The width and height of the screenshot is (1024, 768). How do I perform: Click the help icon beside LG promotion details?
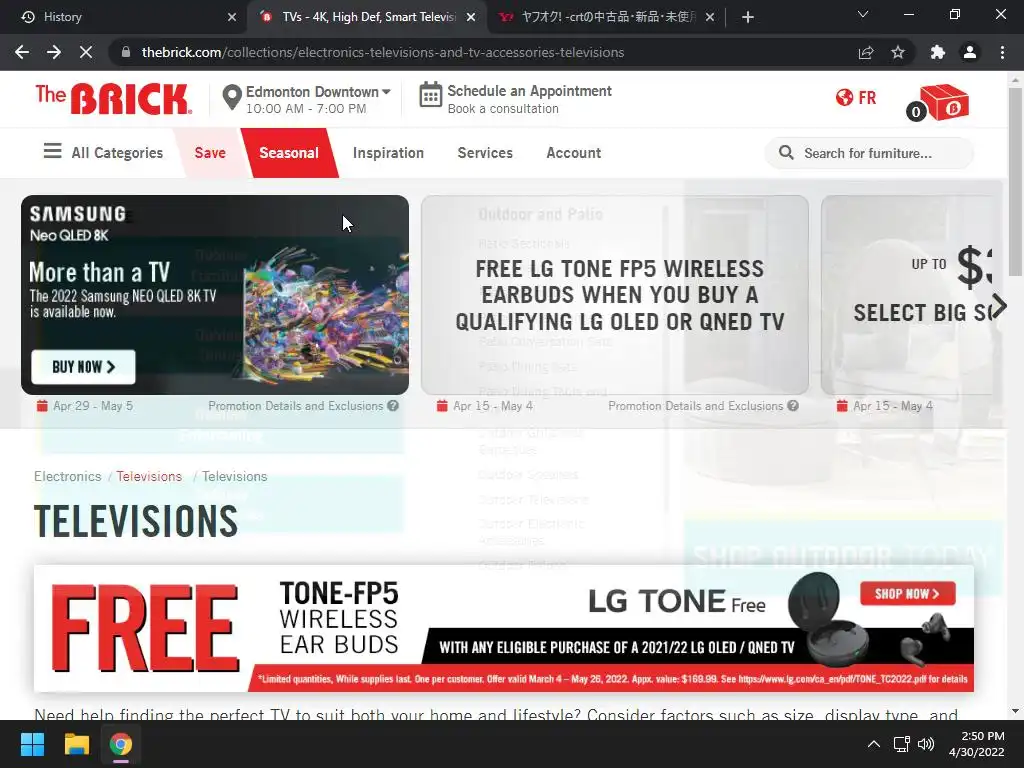[793, 406]
